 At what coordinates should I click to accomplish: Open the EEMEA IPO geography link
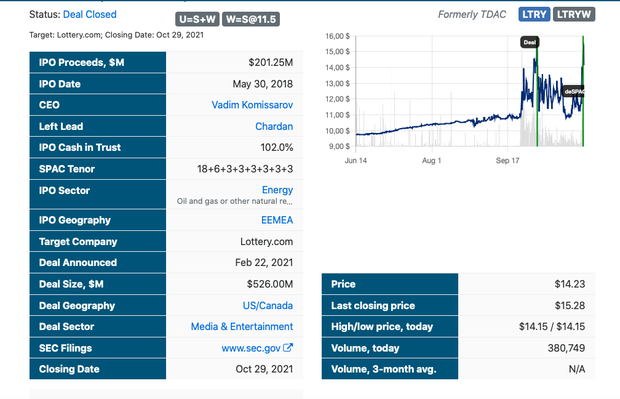(277, 220)
